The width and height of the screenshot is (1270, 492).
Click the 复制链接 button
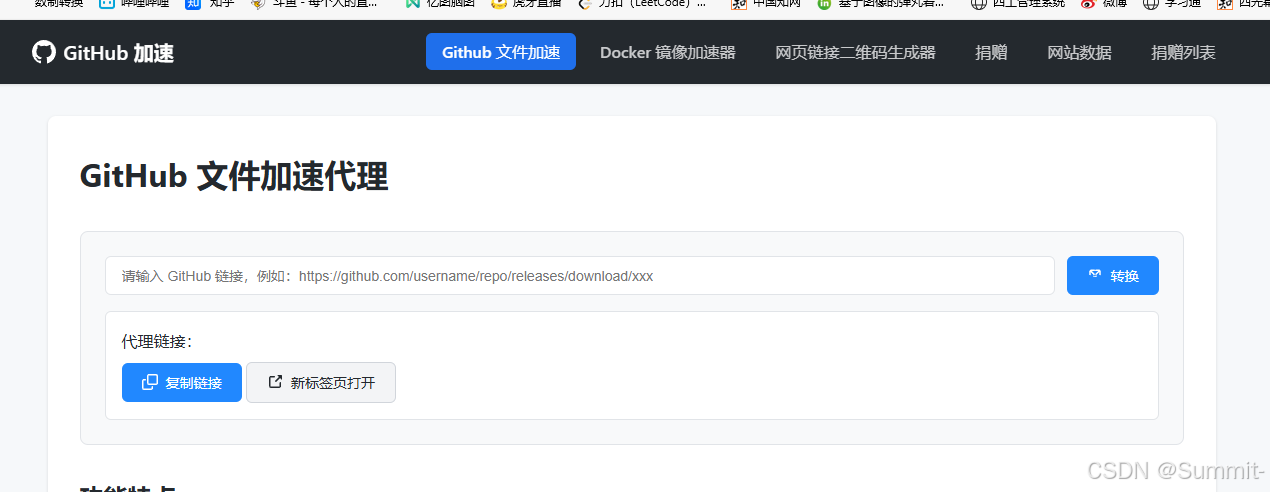(182, 382)
